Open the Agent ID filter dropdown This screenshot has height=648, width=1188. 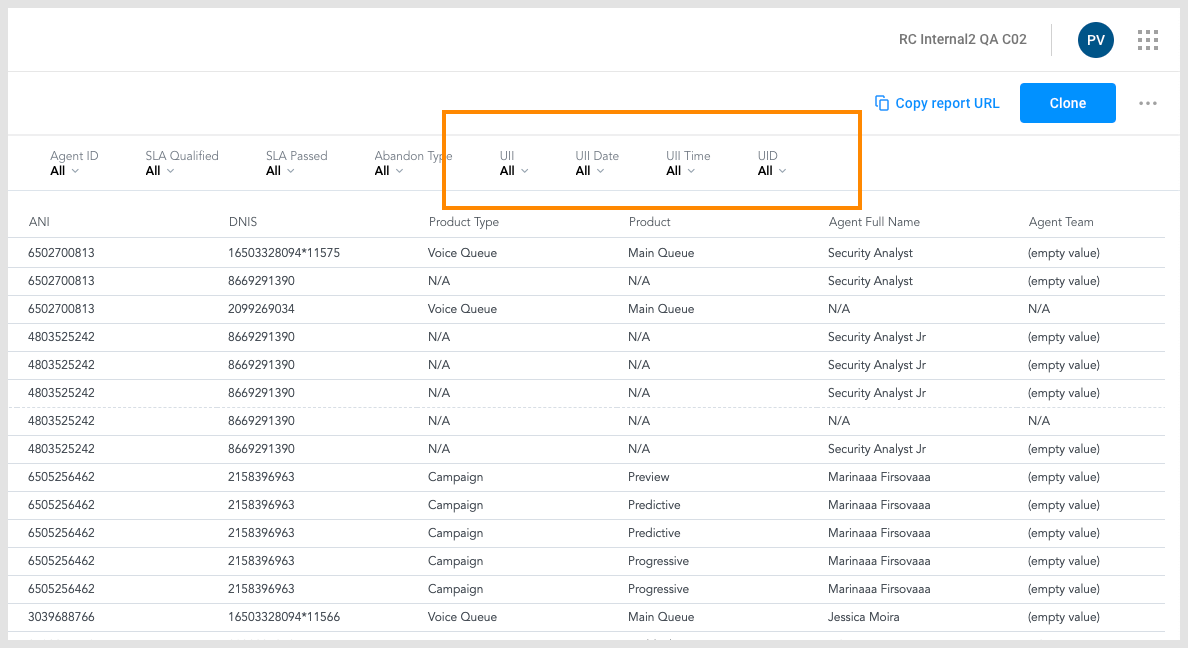point(65,170)
